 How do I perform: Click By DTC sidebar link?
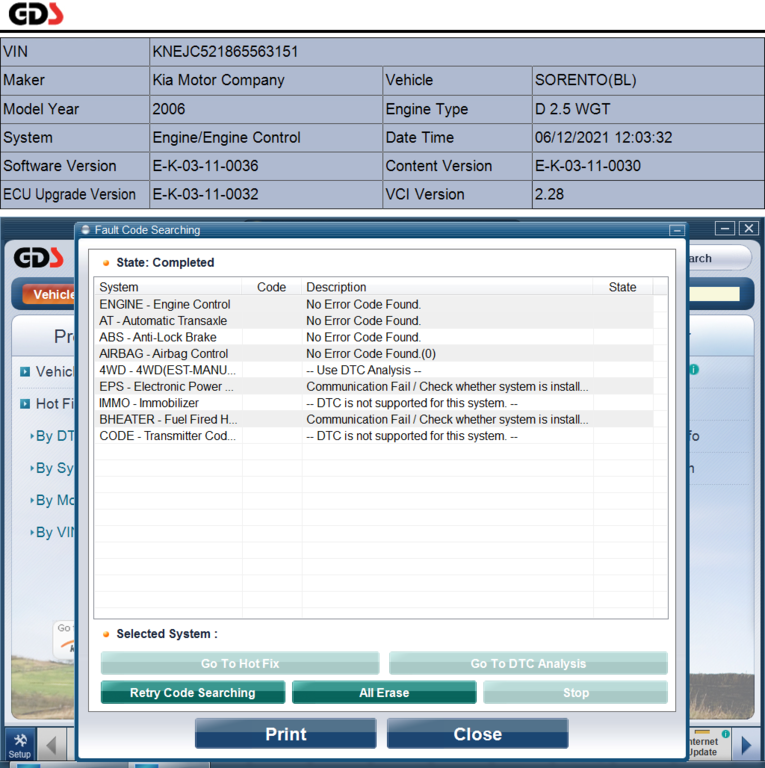click(52, 436)
